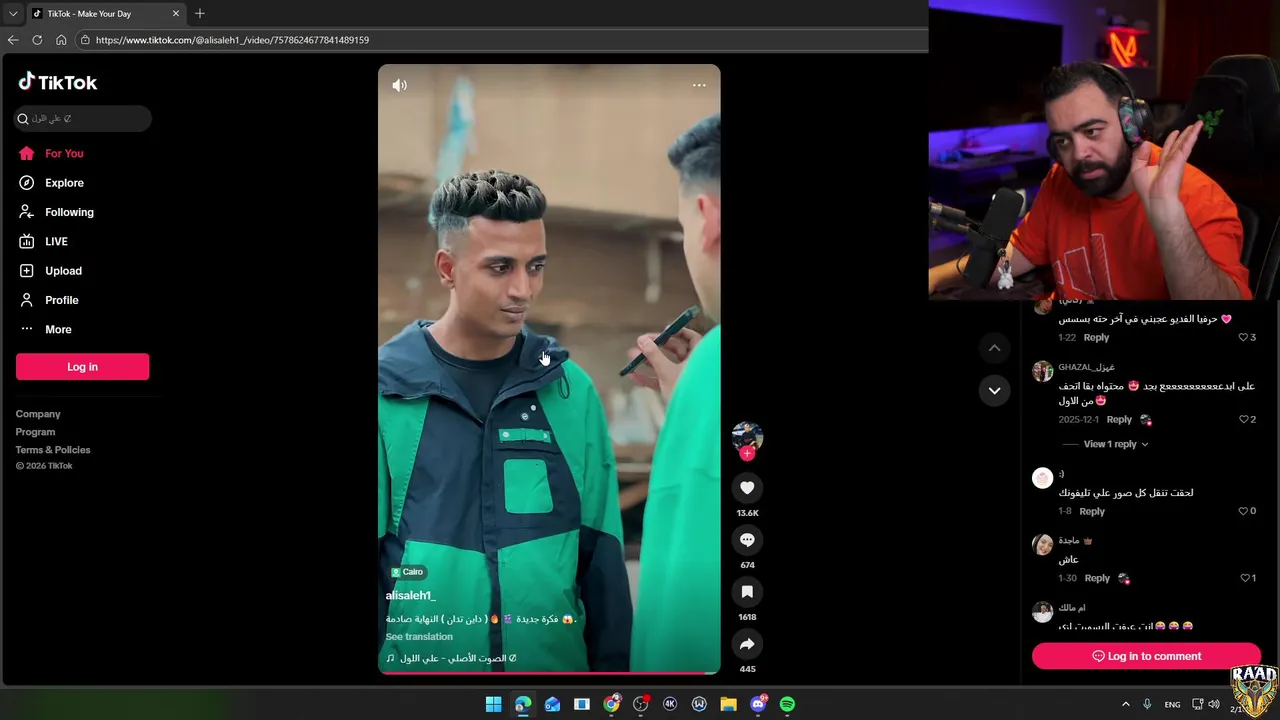This screenshot has height=720, width=1280.
Task: Reply to ماجدة's comment dated 1-30
Action: [x=1097, y=578]
